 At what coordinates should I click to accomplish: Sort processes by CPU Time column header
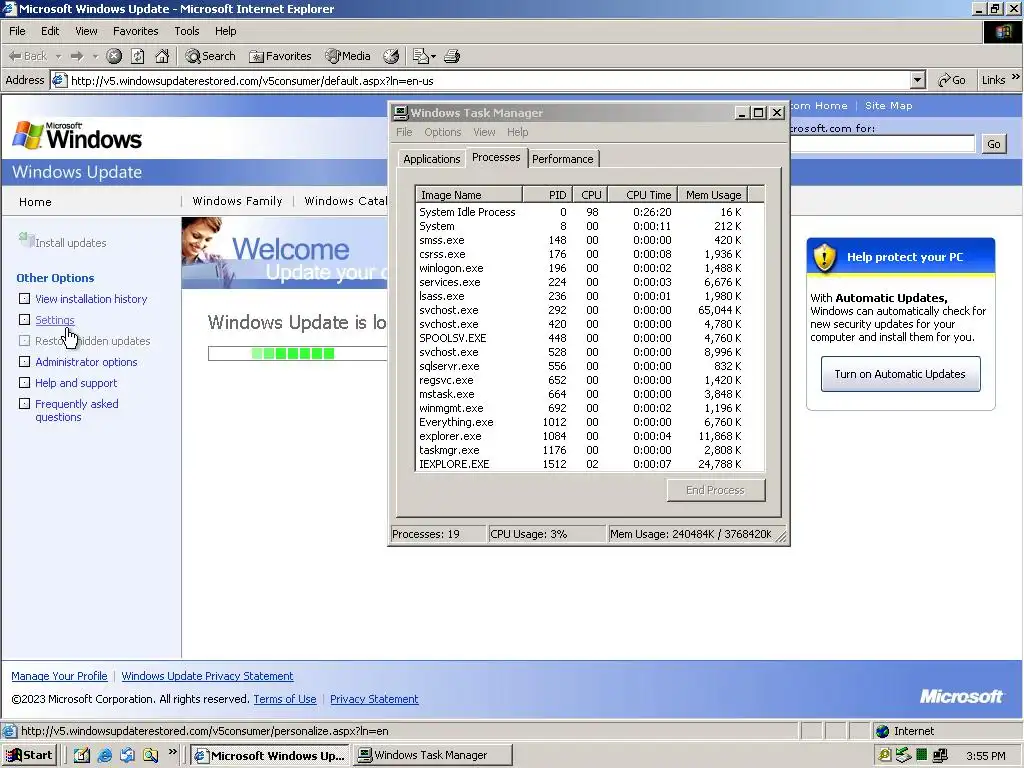coord(643,195)
